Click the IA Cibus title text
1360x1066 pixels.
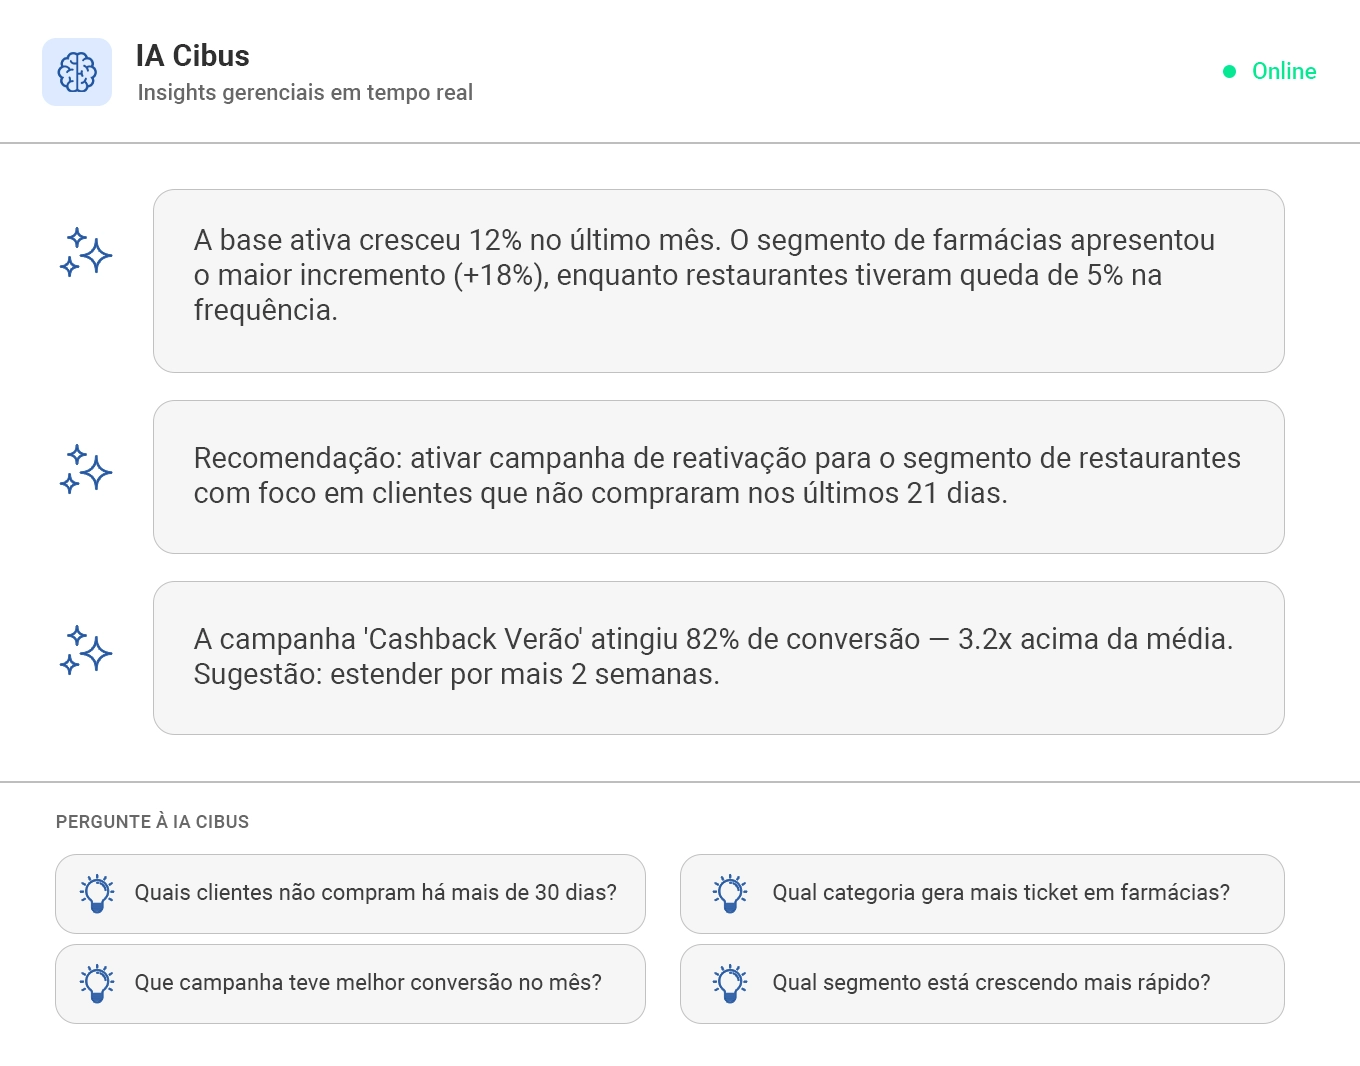193,56
